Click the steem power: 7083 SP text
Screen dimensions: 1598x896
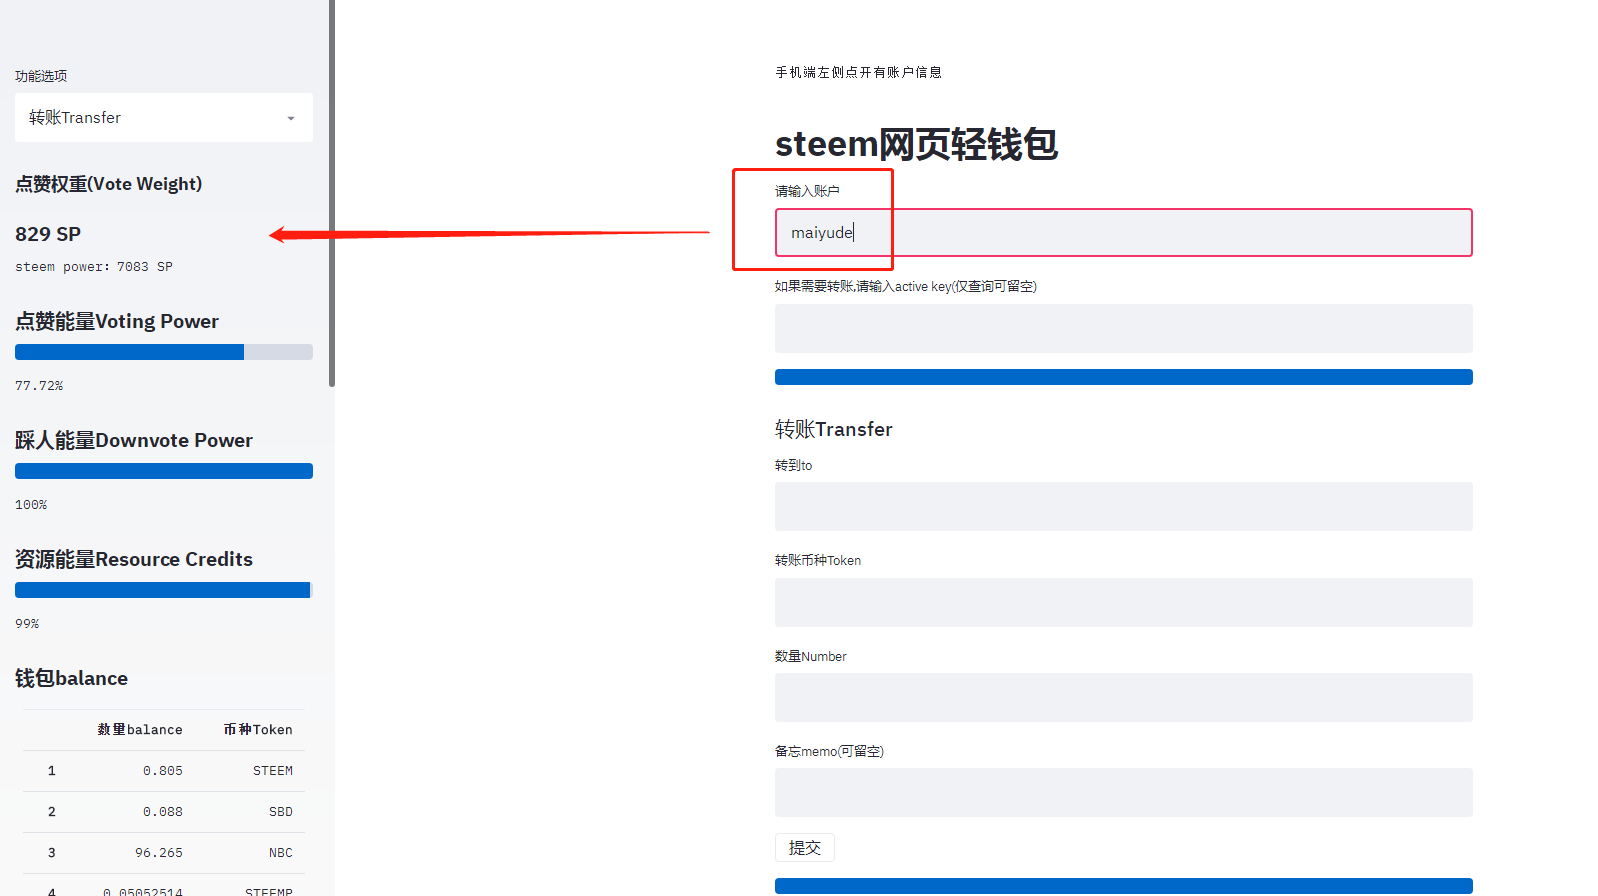[x=94, y=267]
